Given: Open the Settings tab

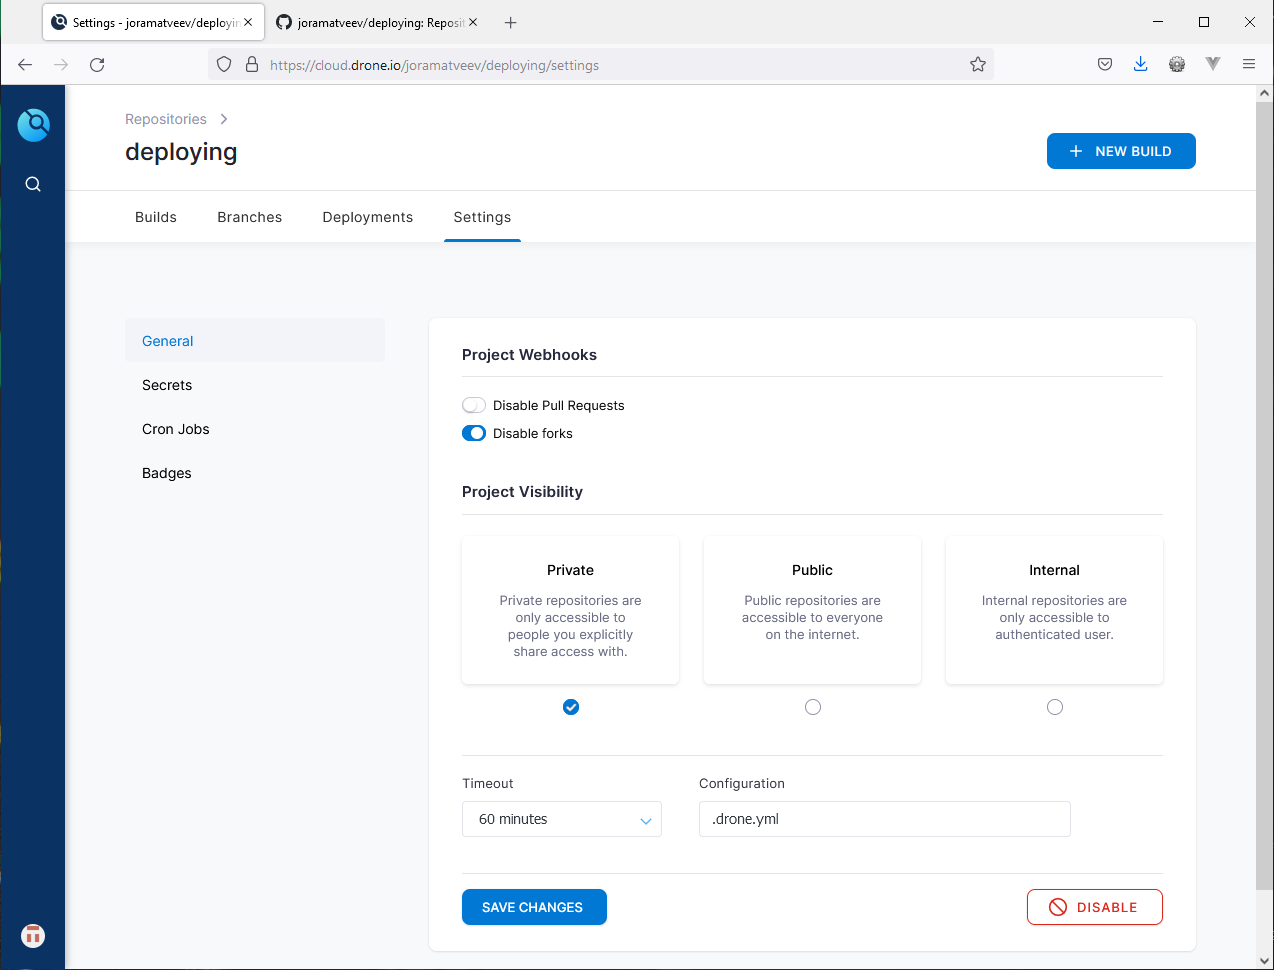Looking at the screenshot, I should click(x=482, y=217).
